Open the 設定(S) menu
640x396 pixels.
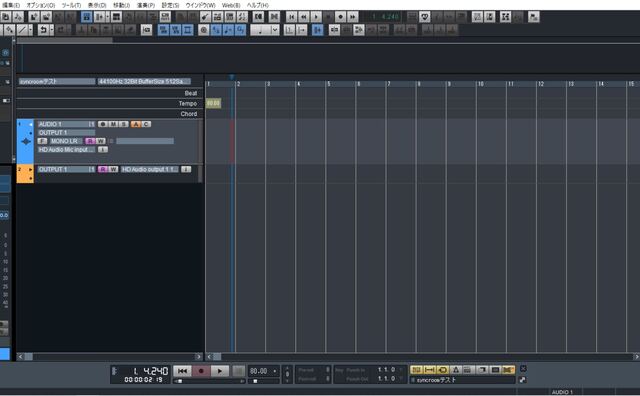(170, 5)
